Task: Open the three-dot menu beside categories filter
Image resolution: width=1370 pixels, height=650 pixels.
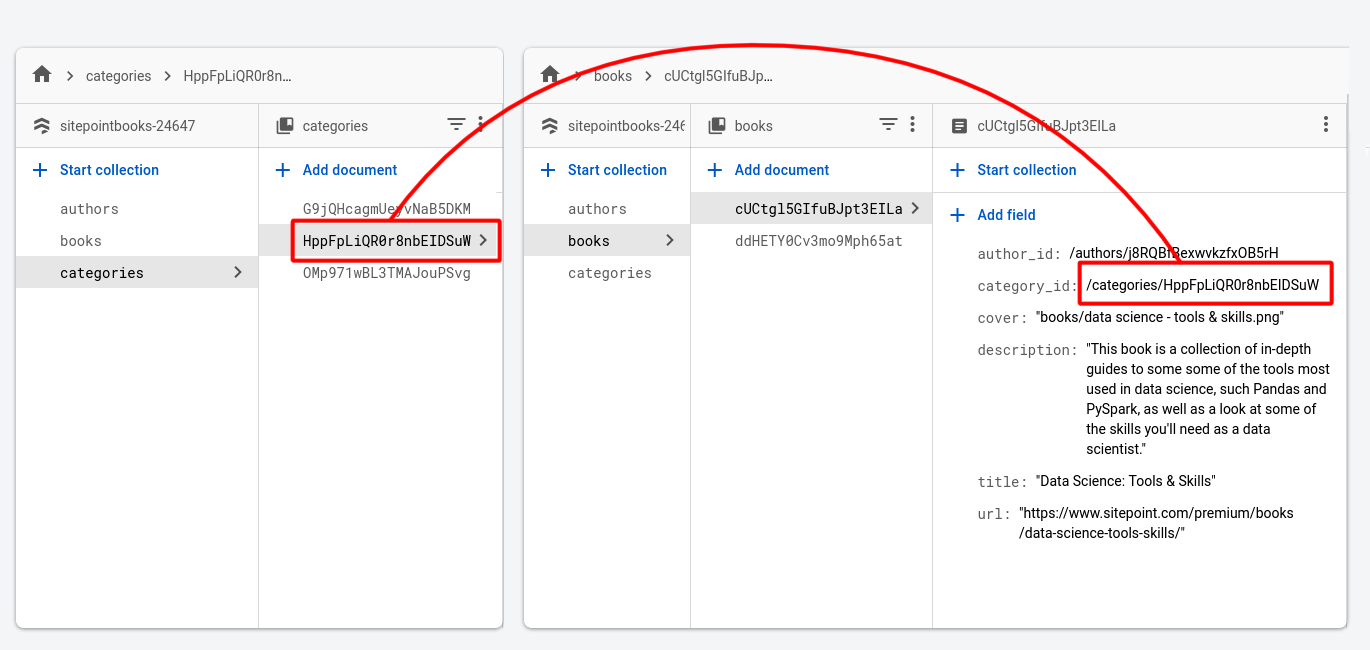Action: (x=481, y=125)
